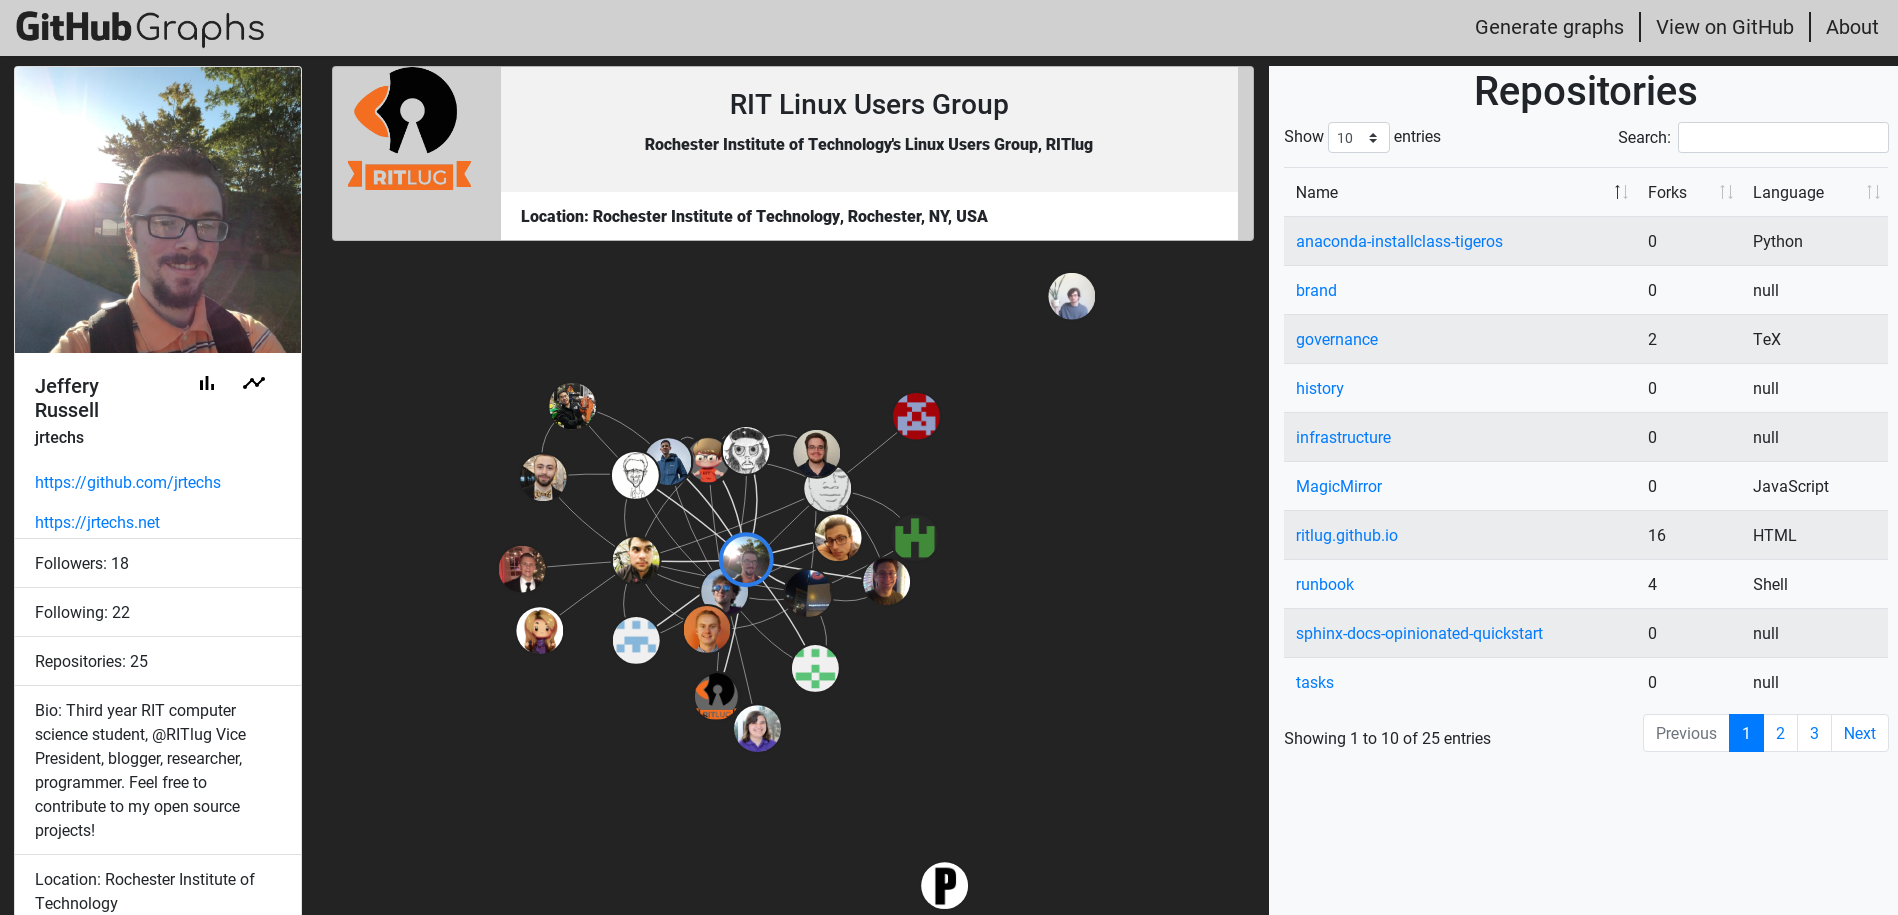This screenshot has height=915, width=1898.
Task: Open the RITlug logo on the organization card
Action: [410, 125]
